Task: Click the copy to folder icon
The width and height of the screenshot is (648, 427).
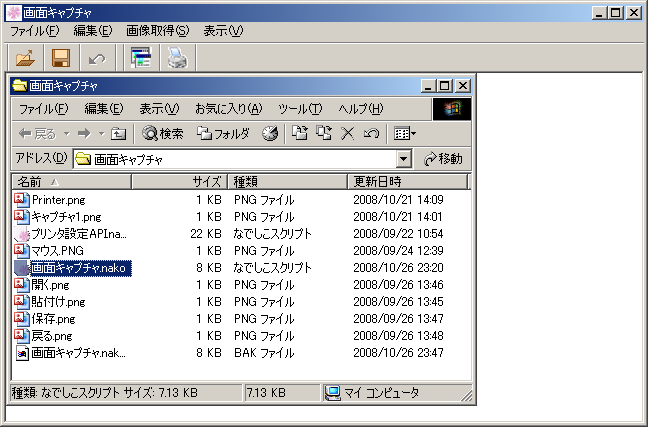Action: [x=324, y=133]
